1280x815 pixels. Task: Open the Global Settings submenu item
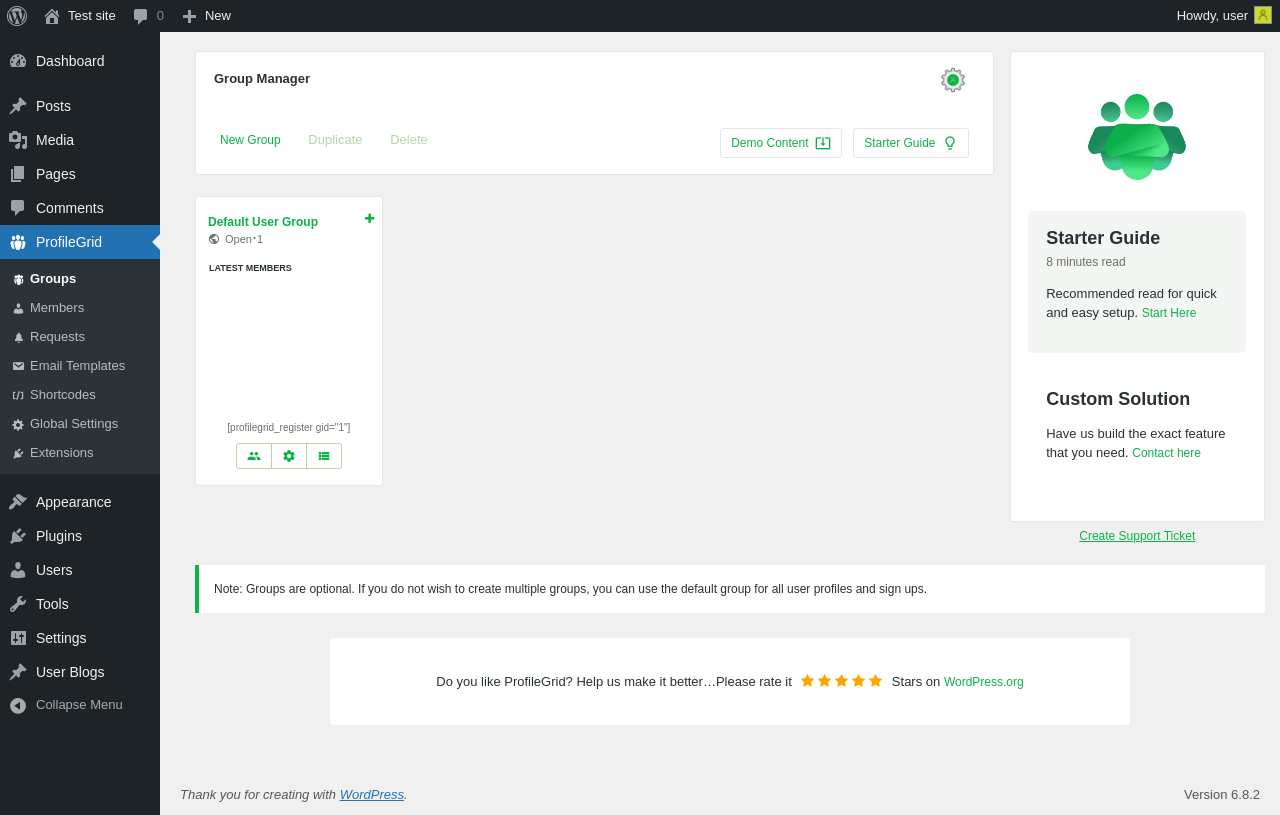(x=80, y=424)
